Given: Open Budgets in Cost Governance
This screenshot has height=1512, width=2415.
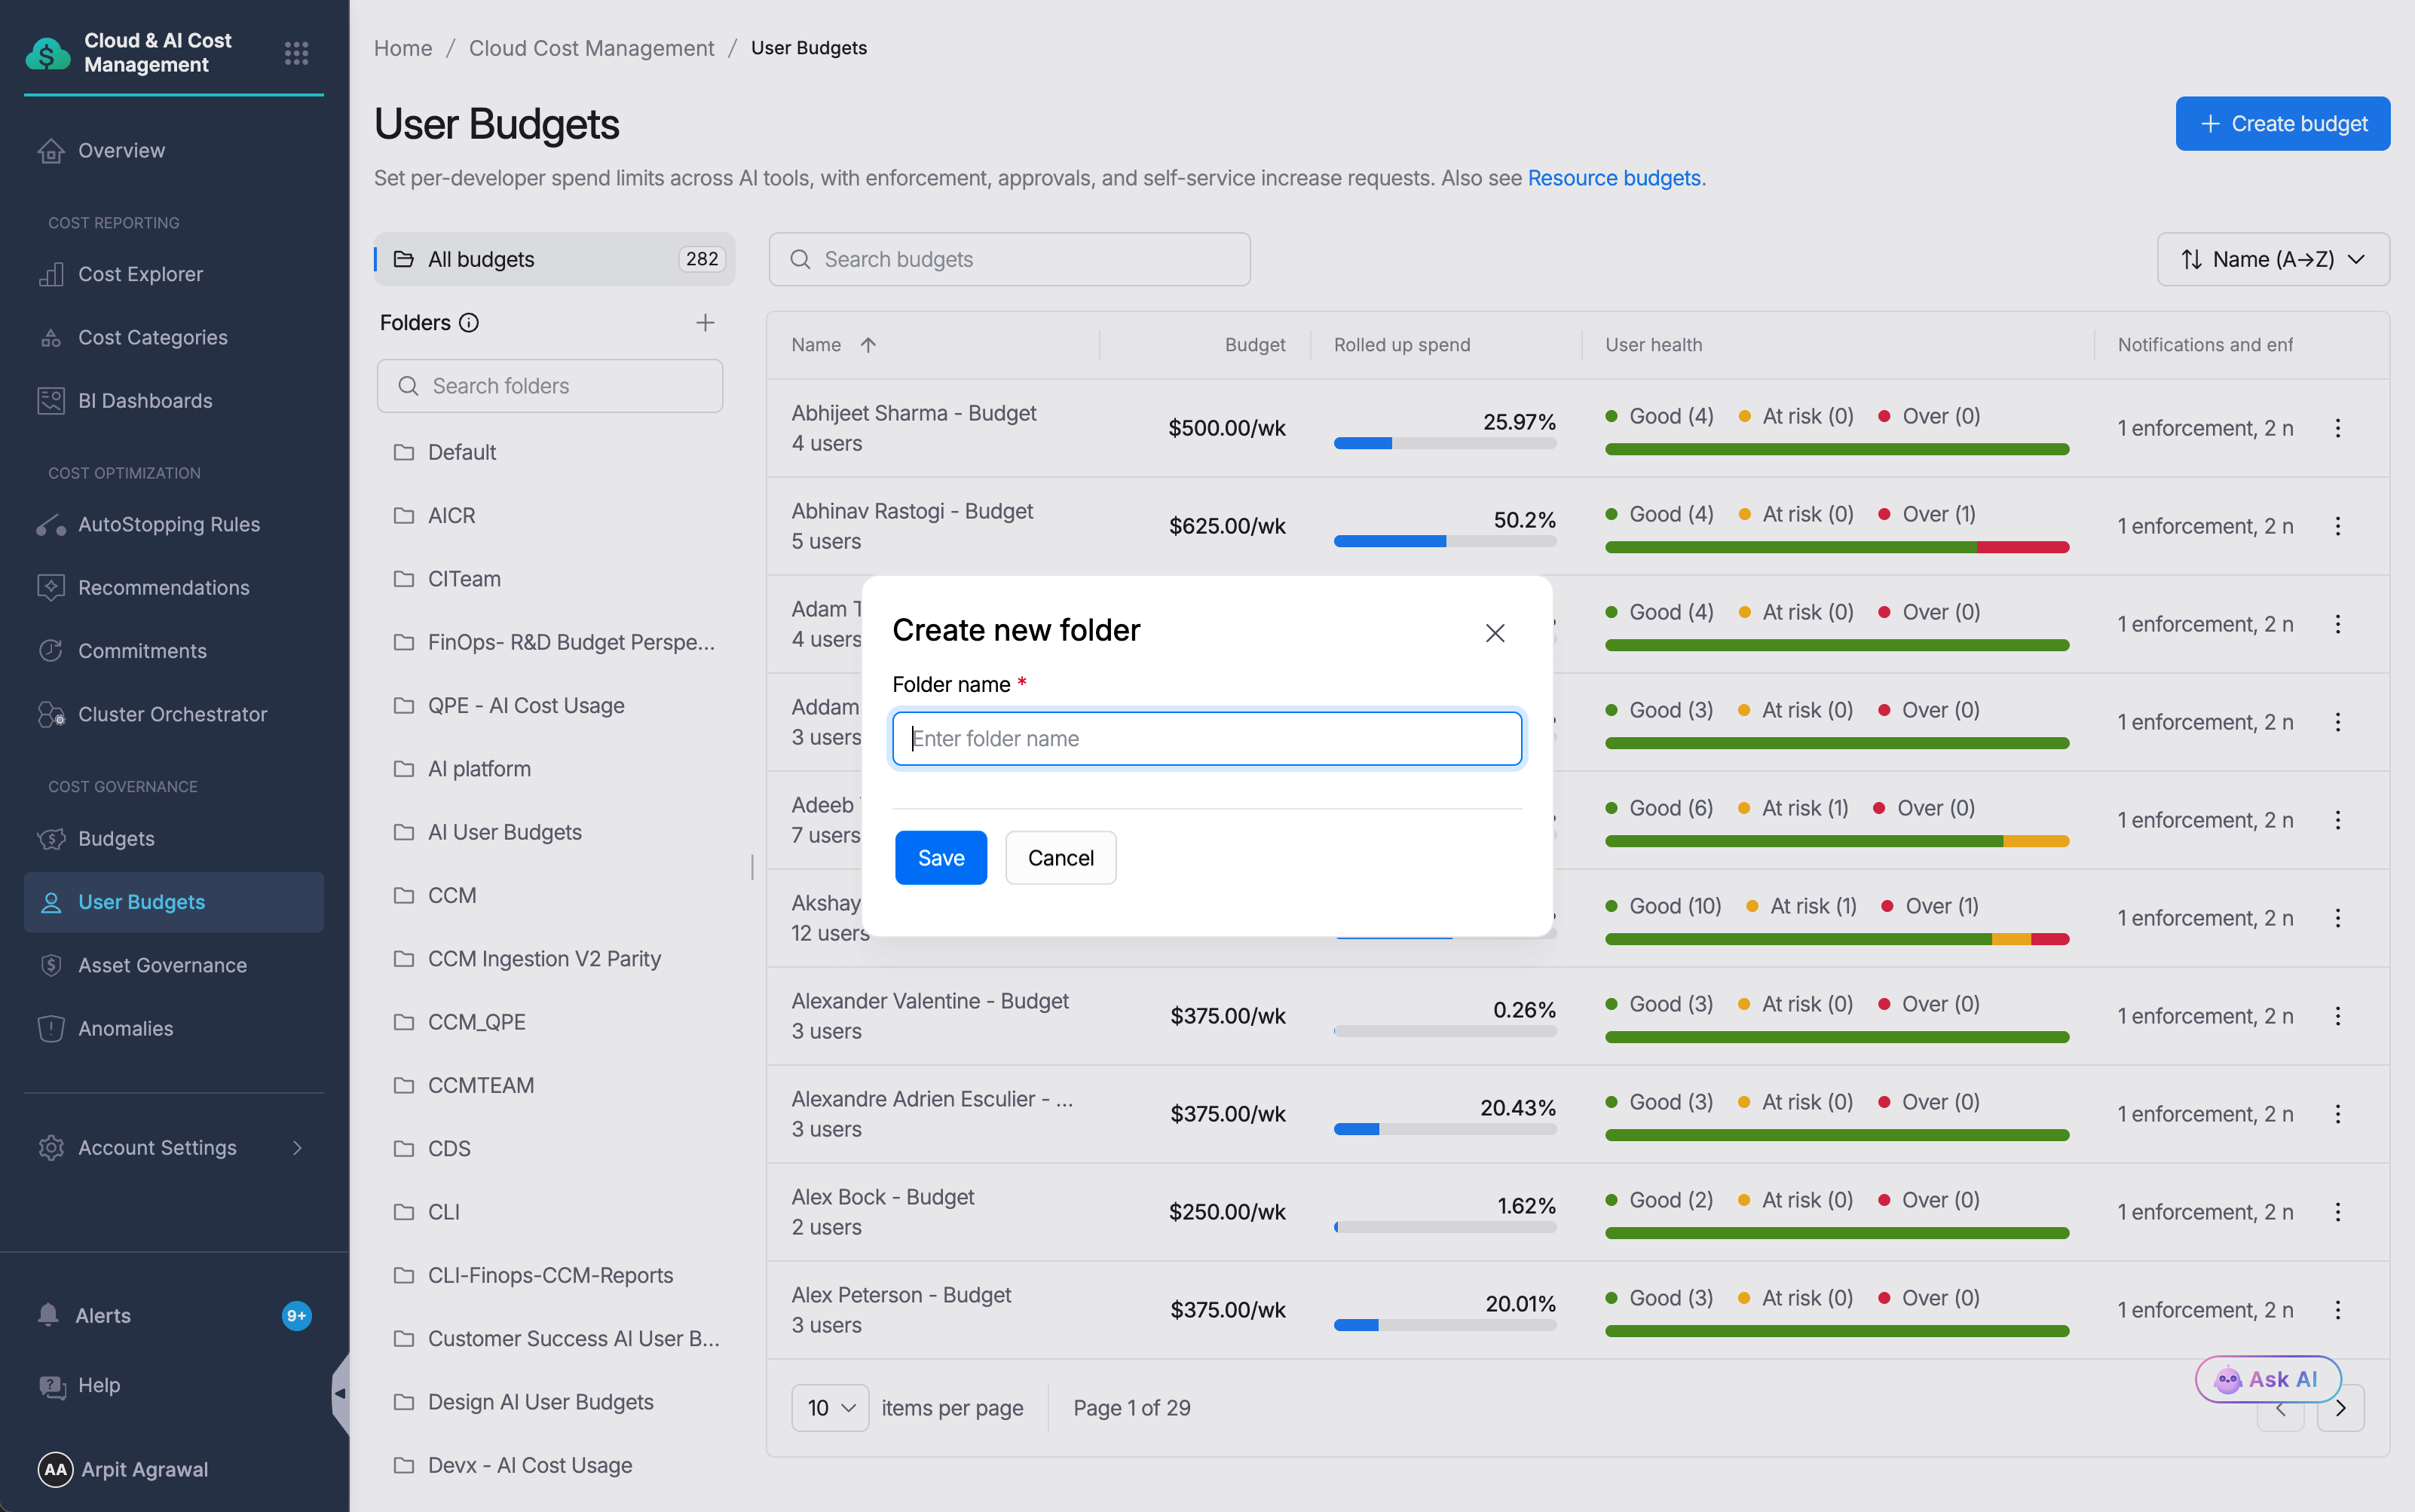Looking at the screenshot, I should tap(116, 838).
